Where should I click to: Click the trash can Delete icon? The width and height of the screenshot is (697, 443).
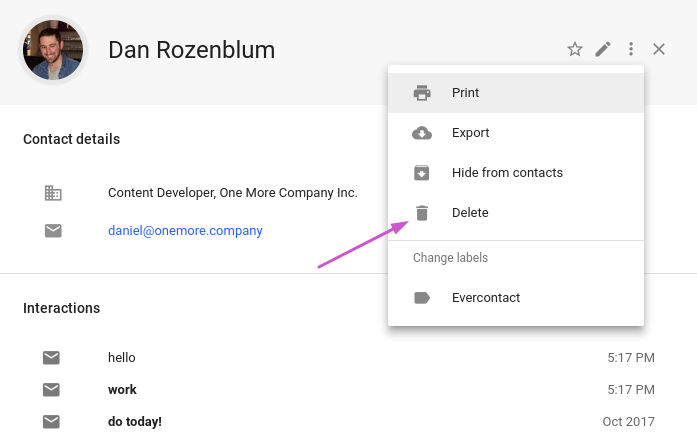click(422, 213)
